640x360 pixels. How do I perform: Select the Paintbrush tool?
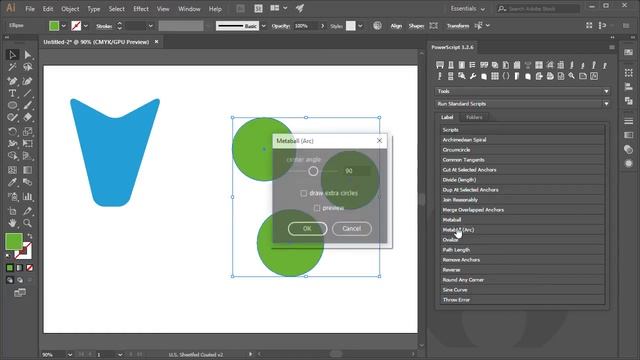click(x=27, y=105)
